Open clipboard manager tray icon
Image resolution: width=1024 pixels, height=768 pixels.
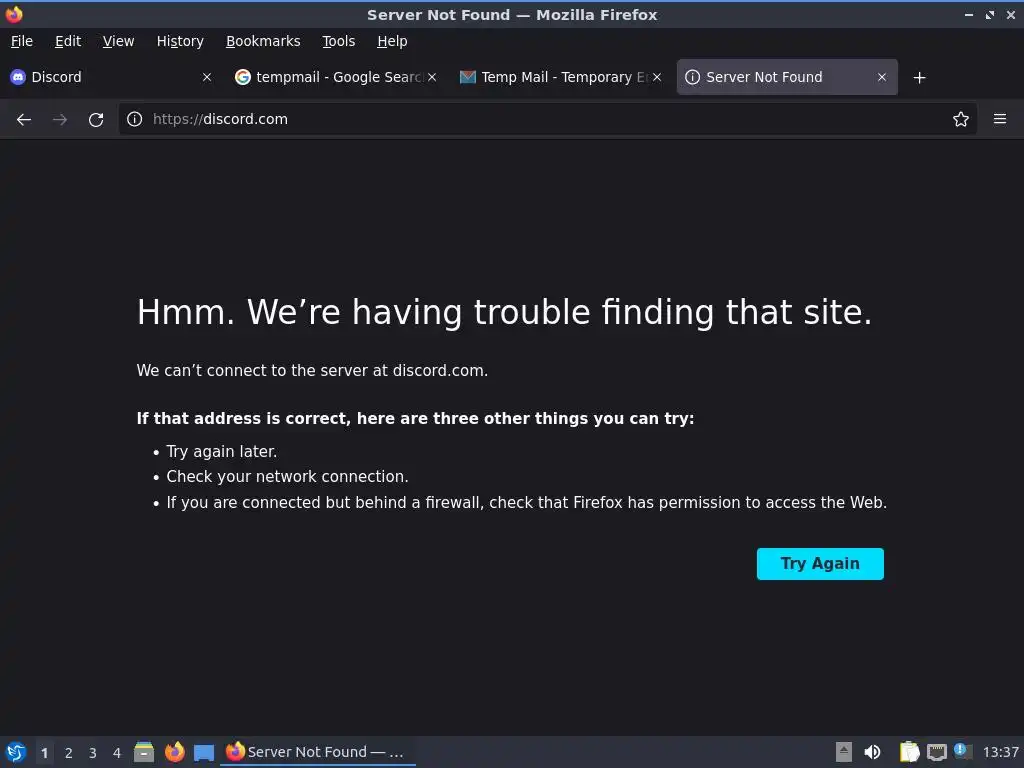point(909,752)
